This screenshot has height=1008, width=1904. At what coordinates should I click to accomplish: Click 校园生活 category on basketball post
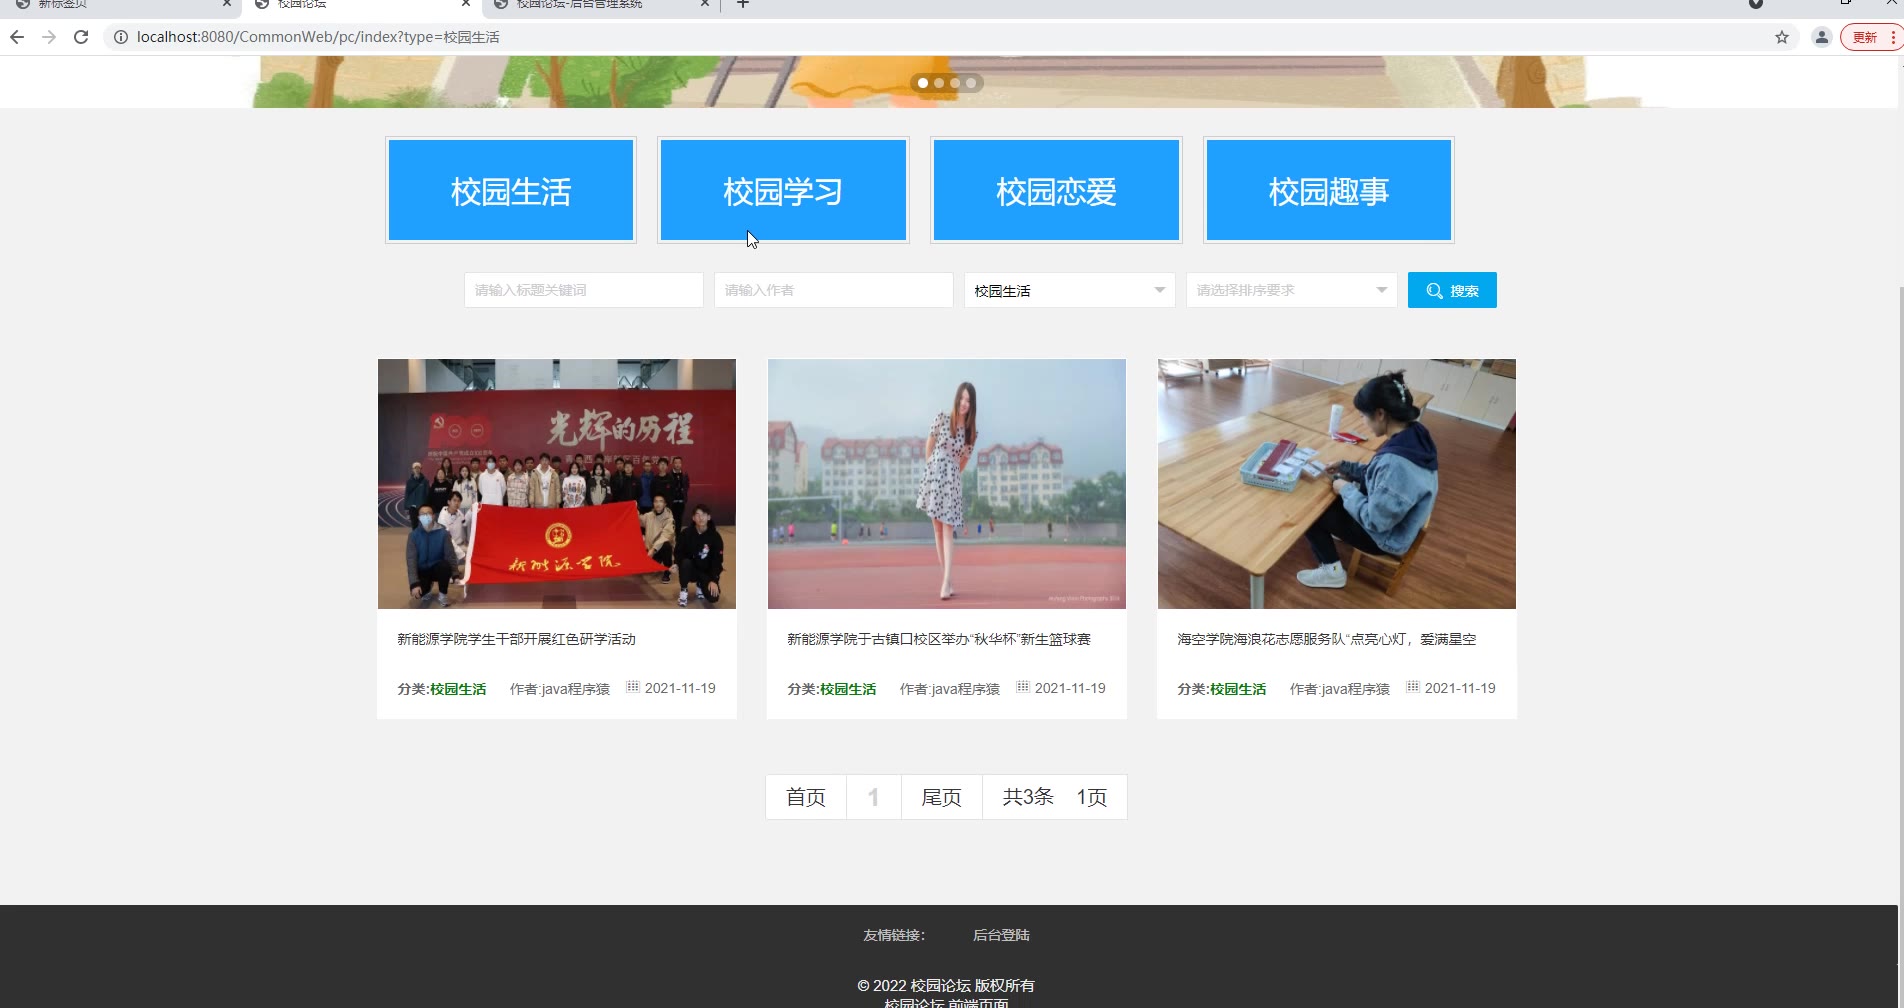[x=848, y=689]
